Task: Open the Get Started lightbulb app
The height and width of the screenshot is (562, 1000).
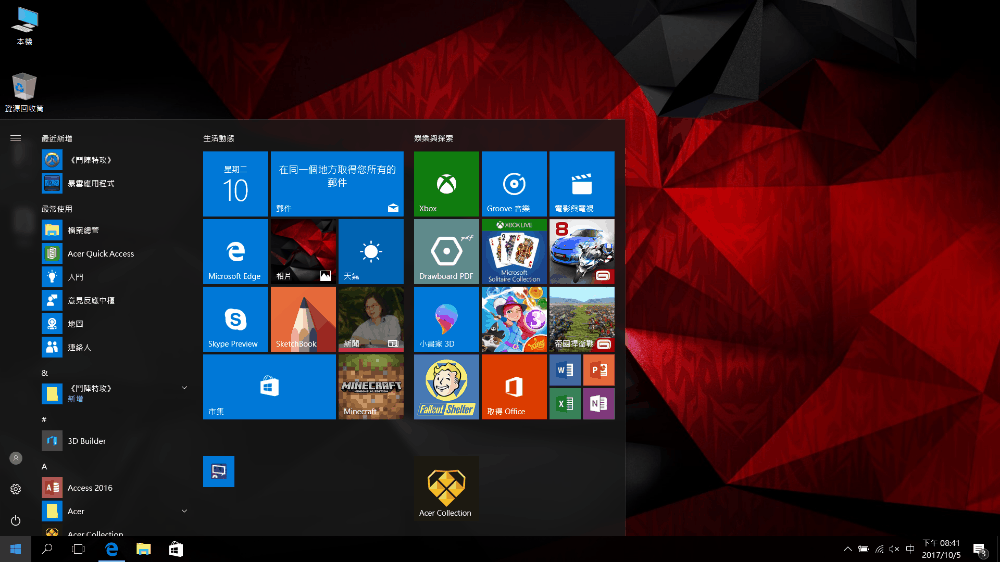Action: [x=115, y=277]
